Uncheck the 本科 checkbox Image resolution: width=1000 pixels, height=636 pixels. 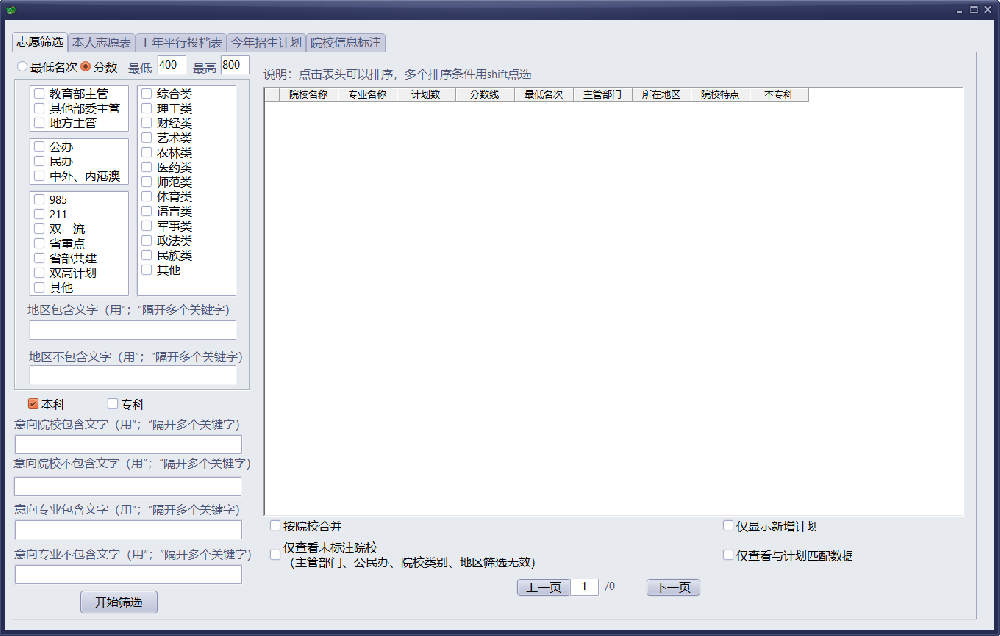click(x=33, y=405)
